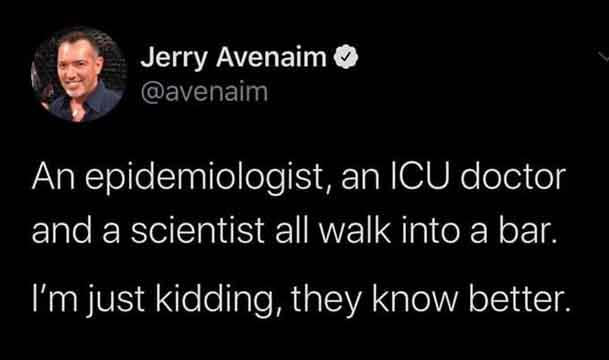609x360 pixels.
Task: Click the word "scientist" in the second line
Action: pyautogui.click(x=197, y=230)
